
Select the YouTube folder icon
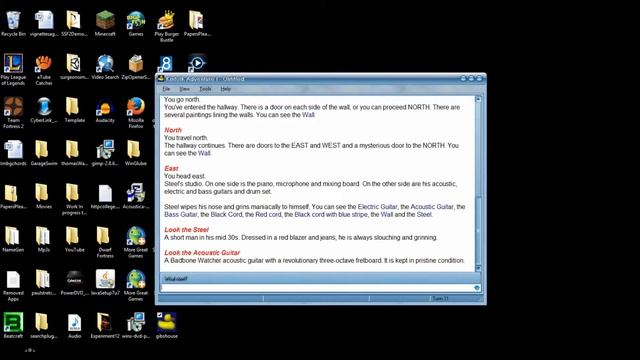point(74,240)
